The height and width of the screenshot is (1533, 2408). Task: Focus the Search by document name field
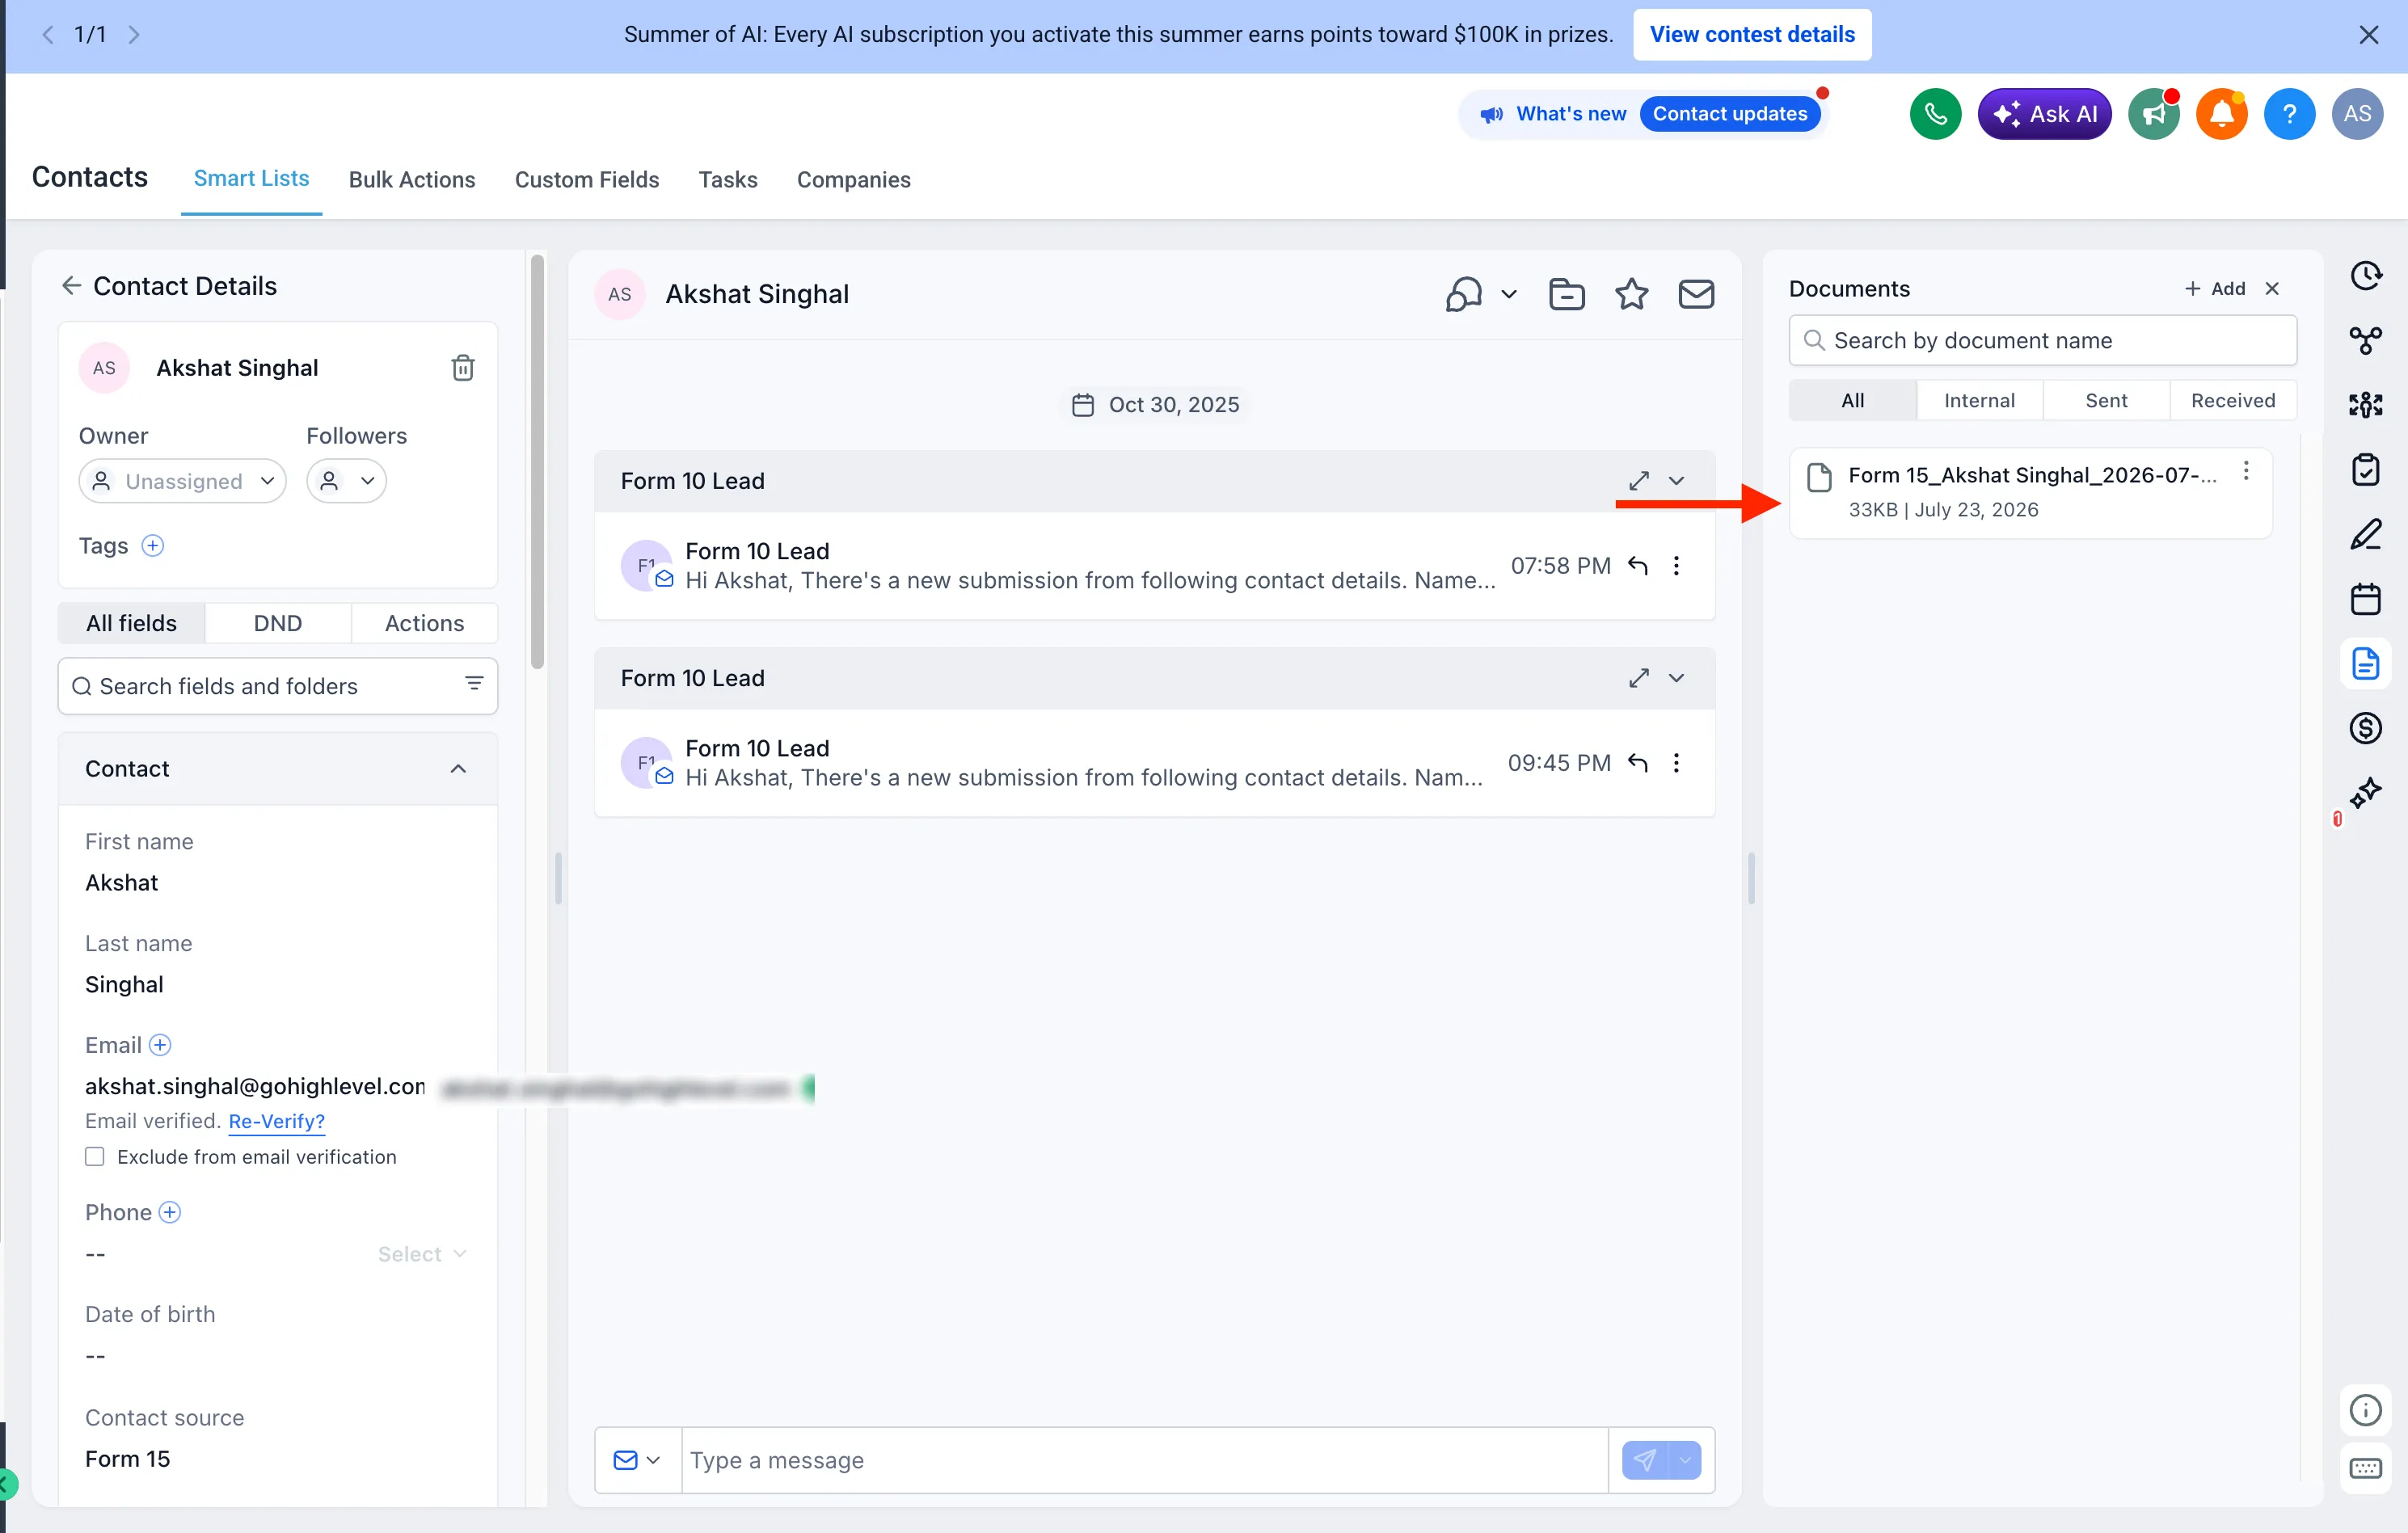click(2042, 341)
